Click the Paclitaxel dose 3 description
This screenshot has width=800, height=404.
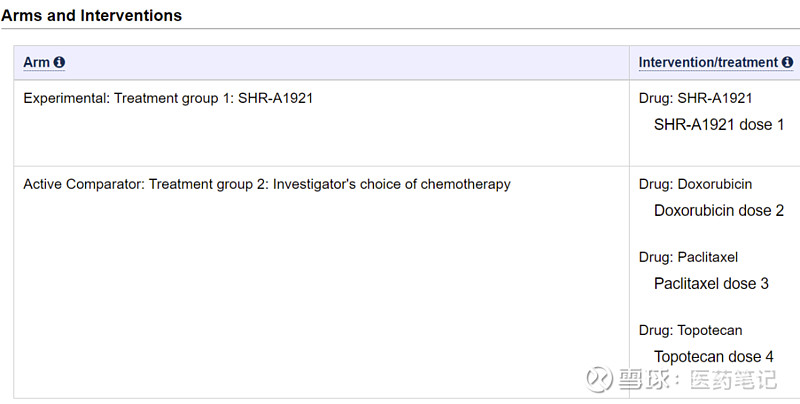click(711, 283)
